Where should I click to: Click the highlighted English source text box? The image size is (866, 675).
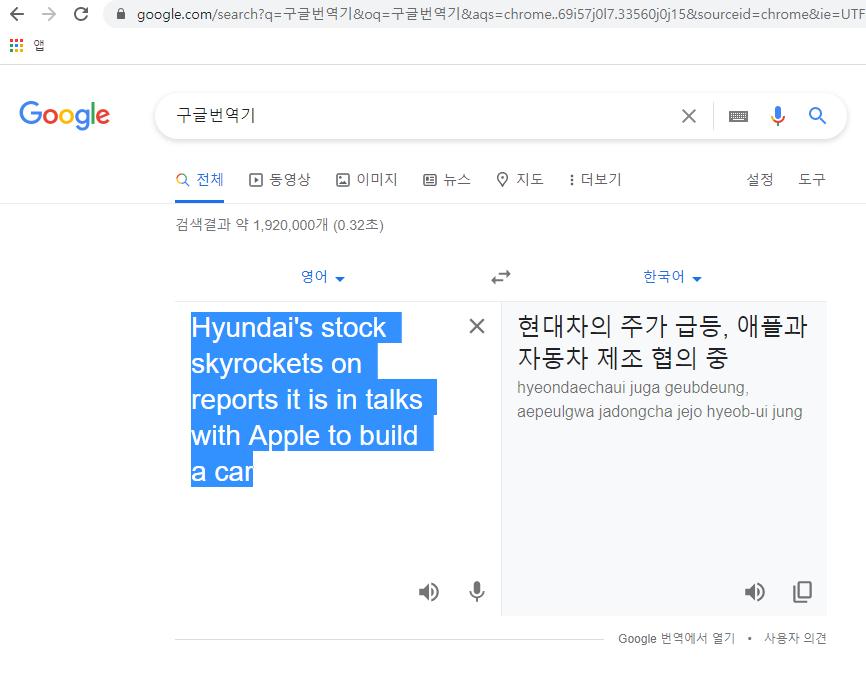pos(314,399)
